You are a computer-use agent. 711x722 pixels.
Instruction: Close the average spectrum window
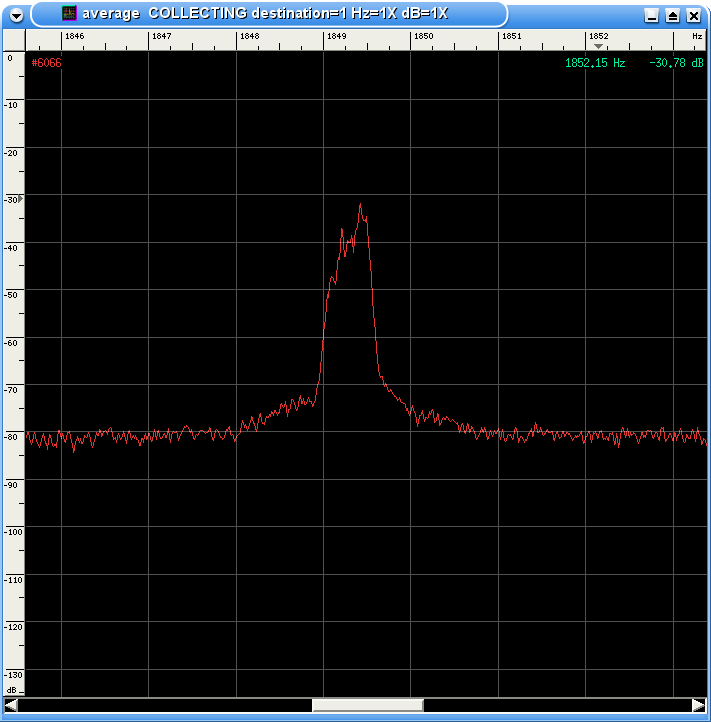tap(693, 15)
